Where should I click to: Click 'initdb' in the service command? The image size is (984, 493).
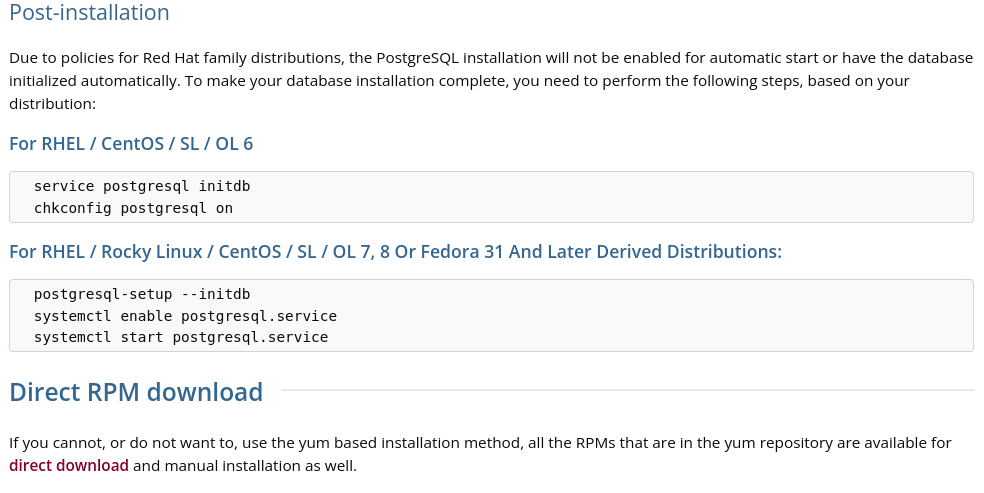click(225, 186)
